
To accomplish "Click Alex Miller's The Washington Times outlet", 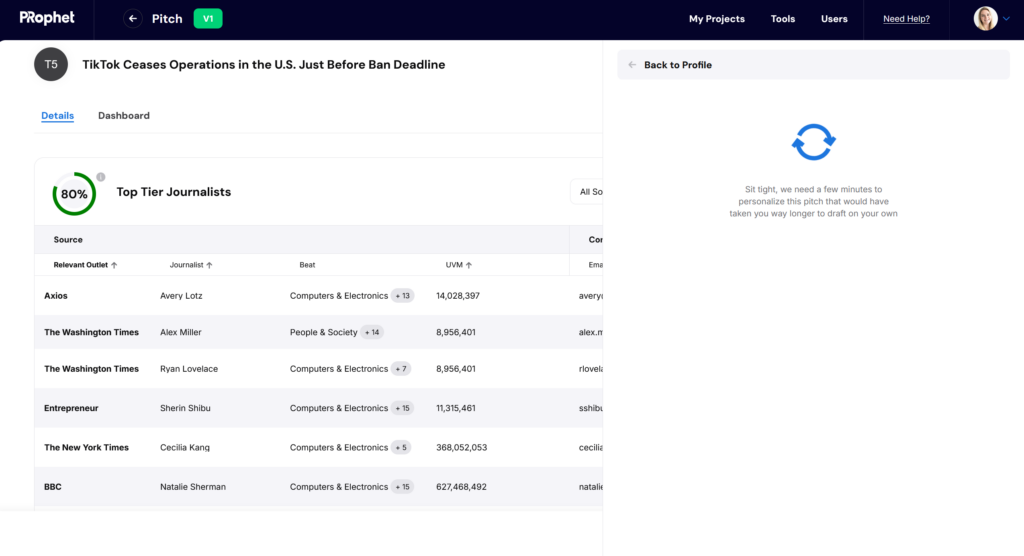I will pos(91,332).
